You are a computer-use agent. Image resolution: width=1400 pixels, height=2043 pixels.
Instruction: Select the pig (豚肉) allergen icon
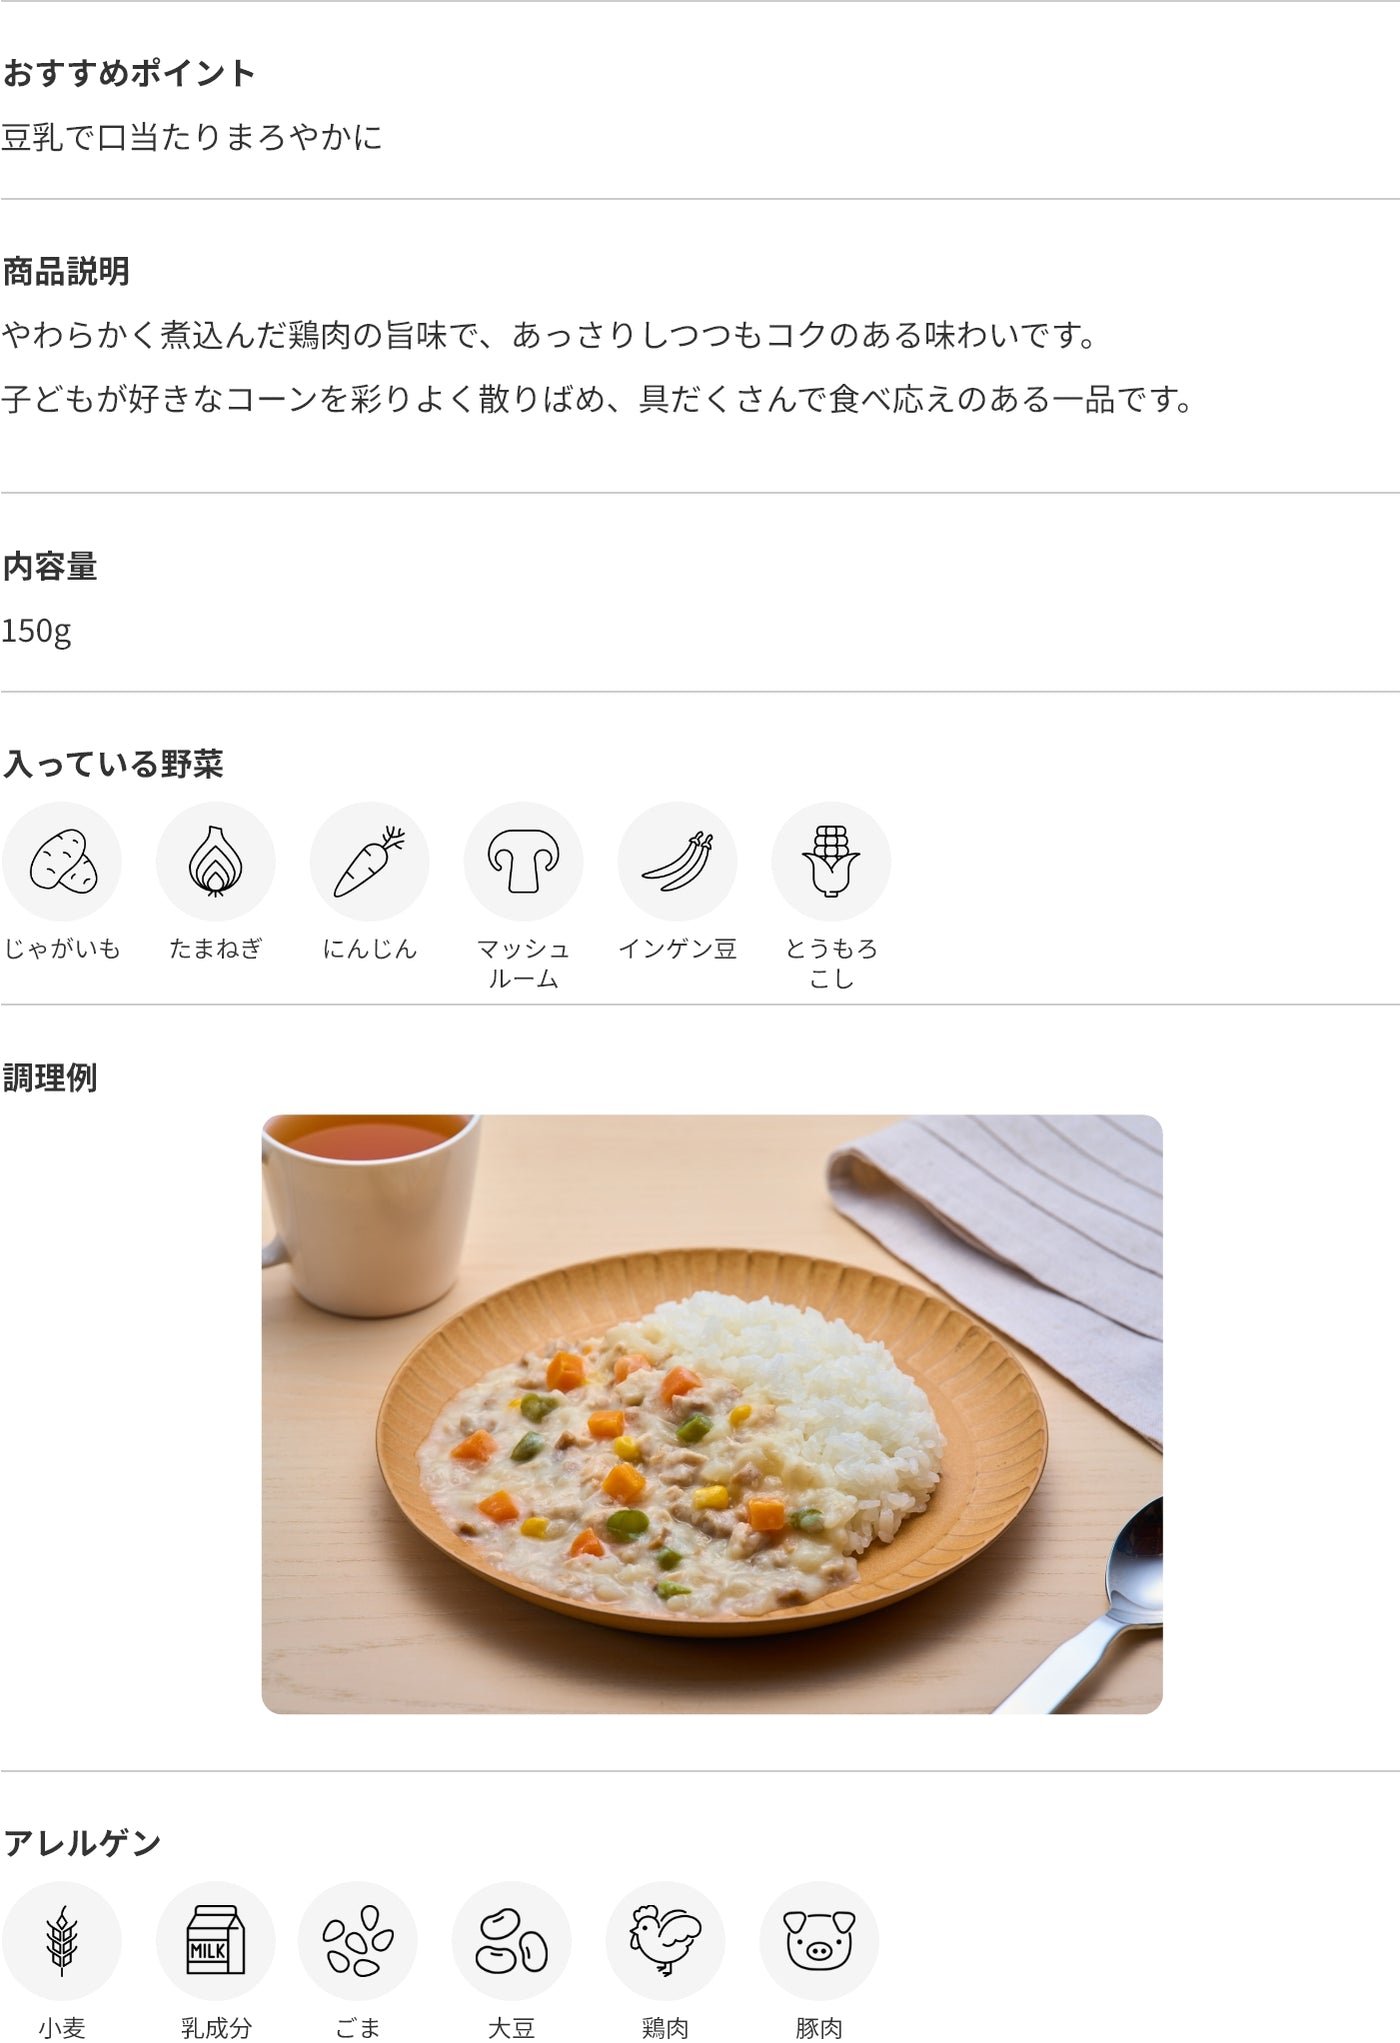point(820,1941)
